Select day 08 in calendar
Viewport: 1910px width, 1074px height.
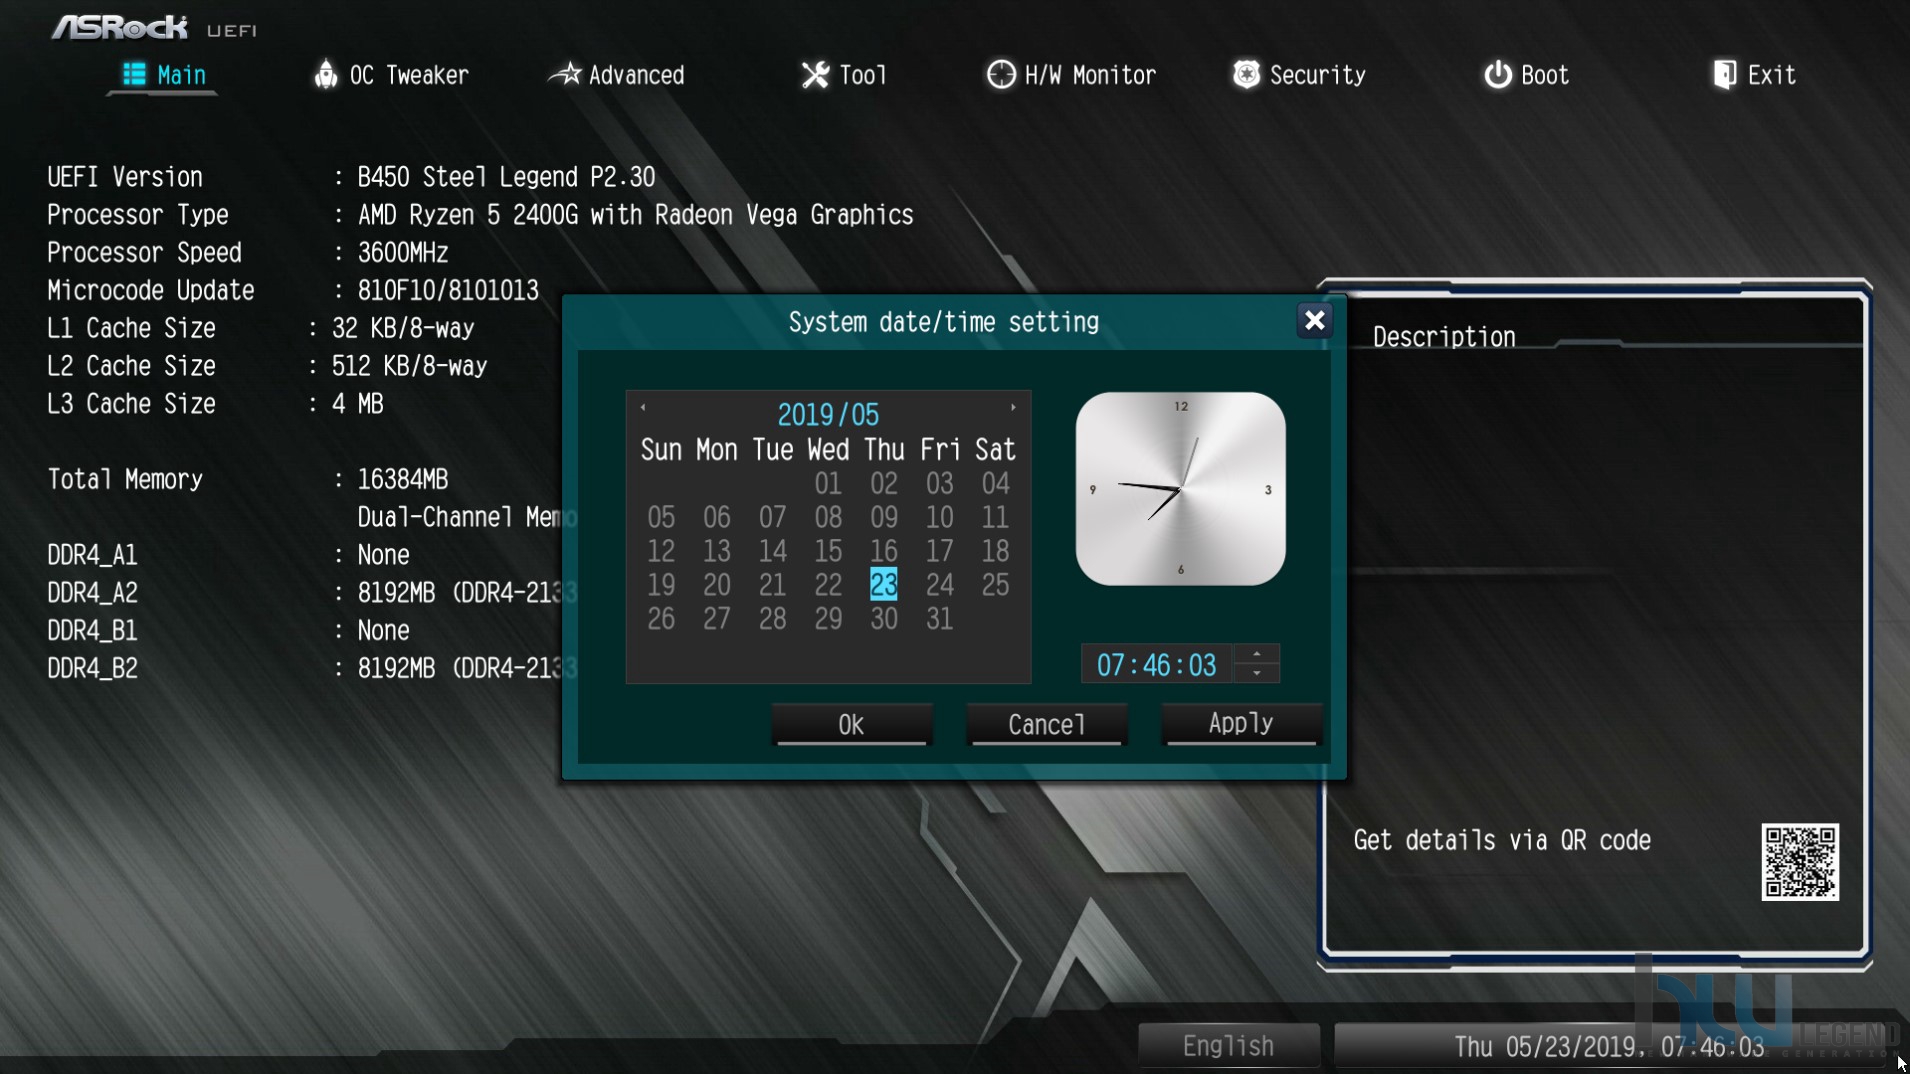pyautogui.click(x=828, y=518)
